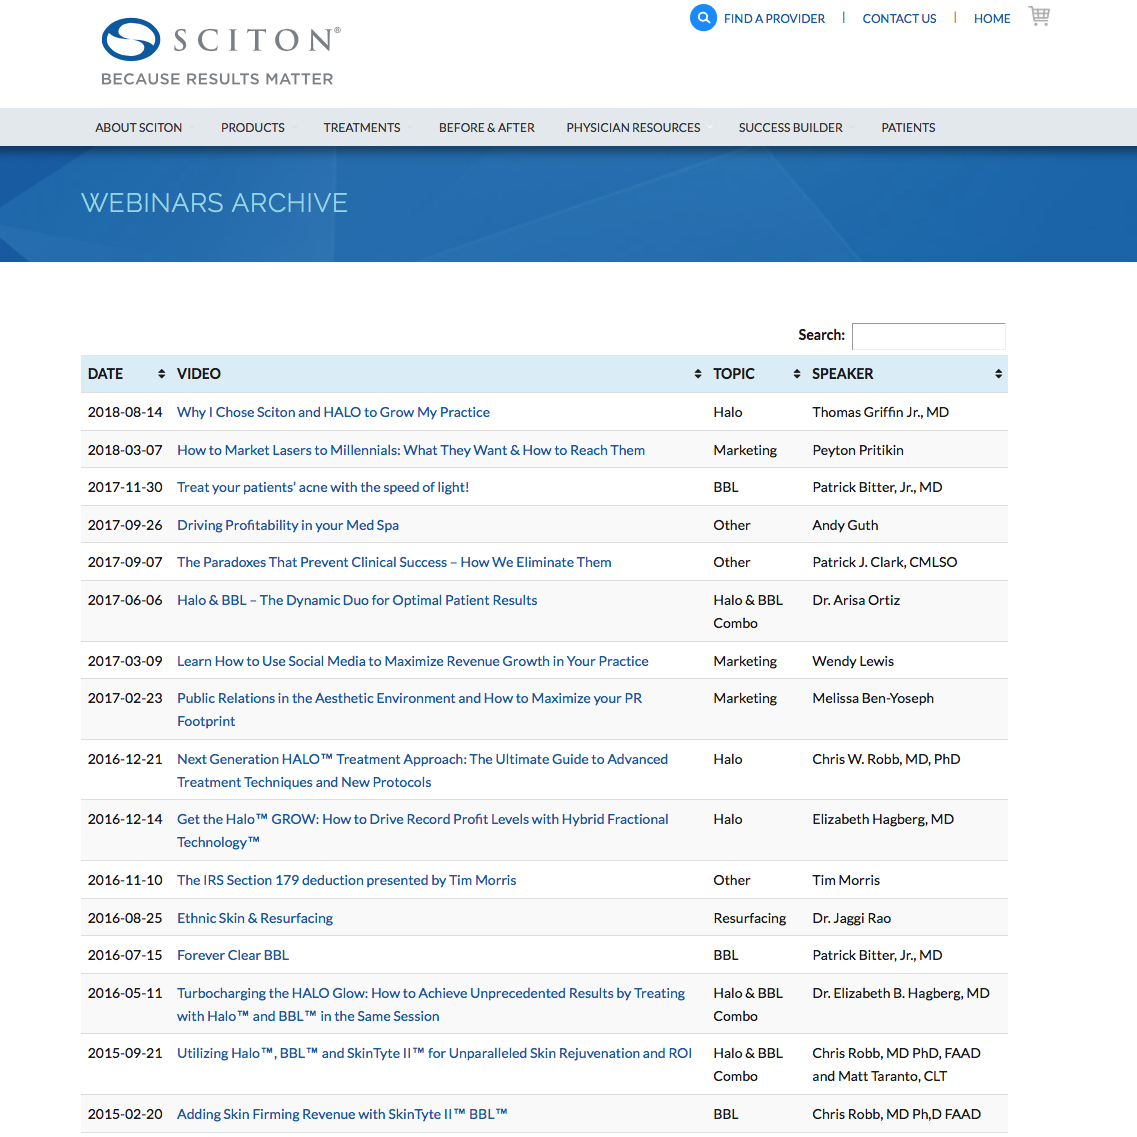Screen dimensions: 1137x1137
Task: Go to Patients page
Action: [908, 128]
